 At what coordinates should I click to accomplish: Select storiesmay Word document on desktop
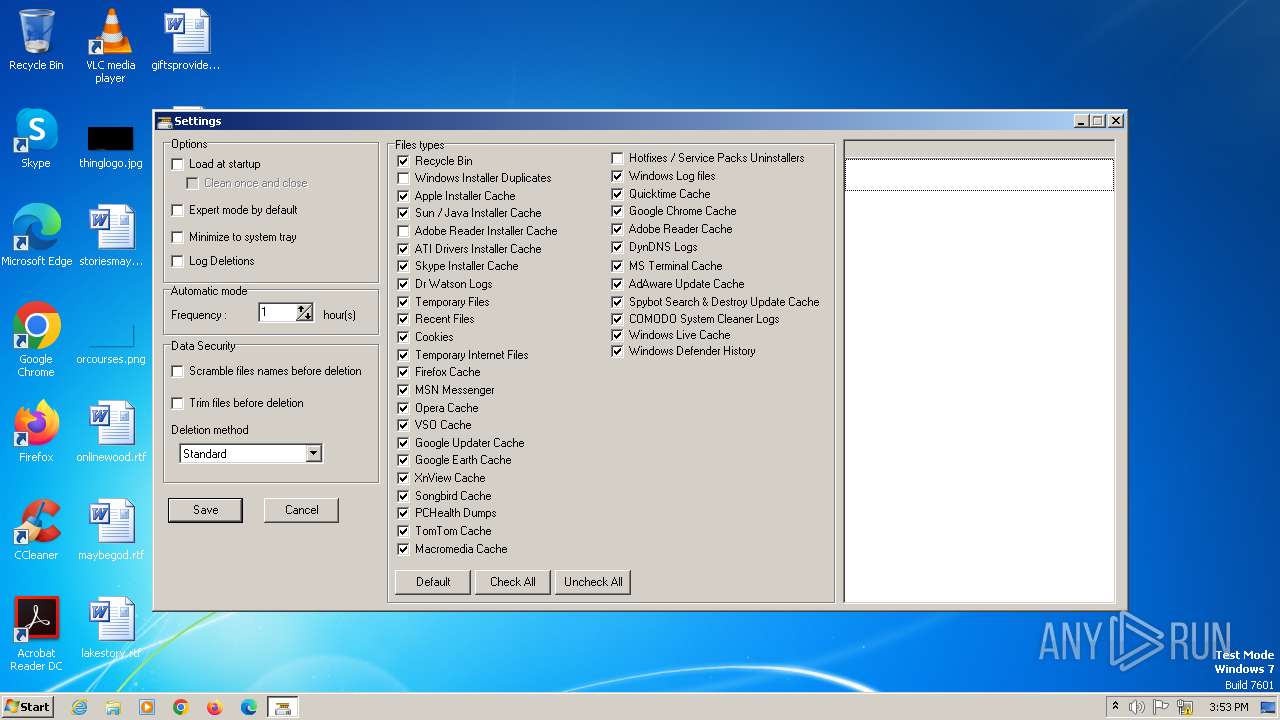click(x=110, y=236)
